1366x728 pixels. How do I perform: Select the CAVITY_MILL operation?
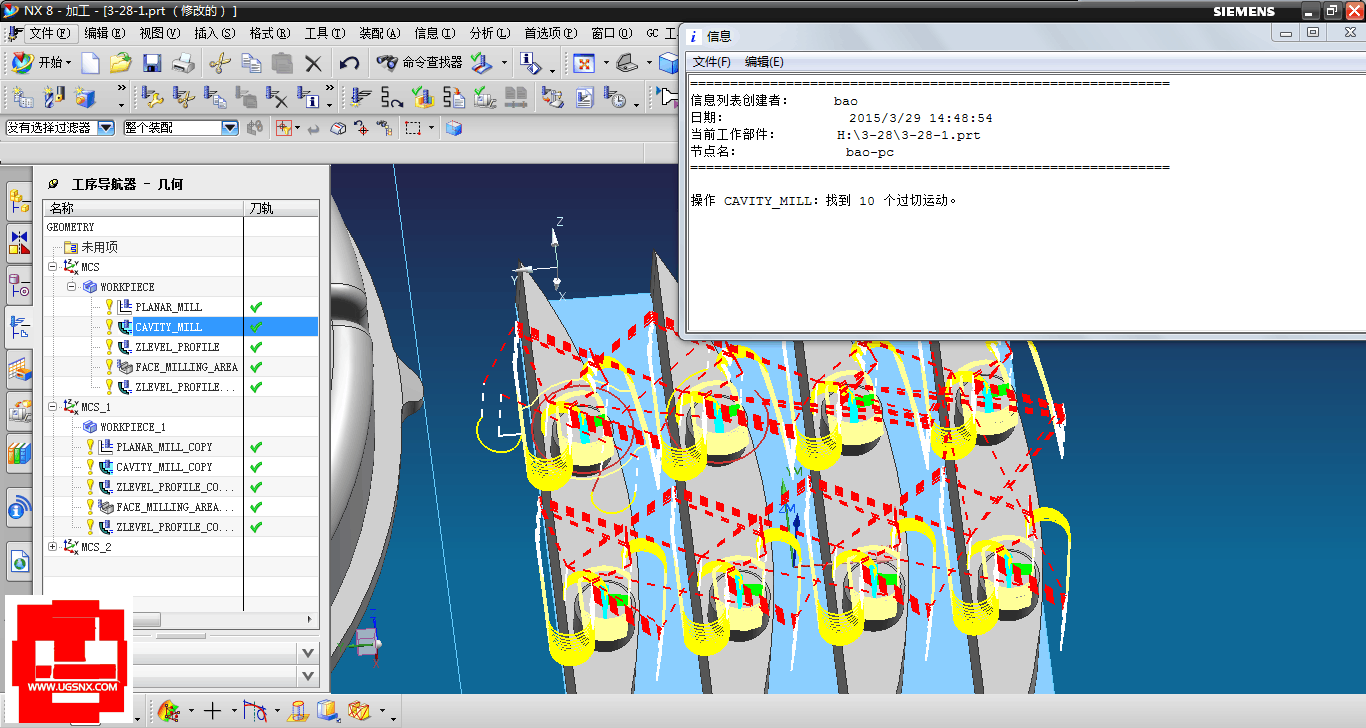[168, 327]
